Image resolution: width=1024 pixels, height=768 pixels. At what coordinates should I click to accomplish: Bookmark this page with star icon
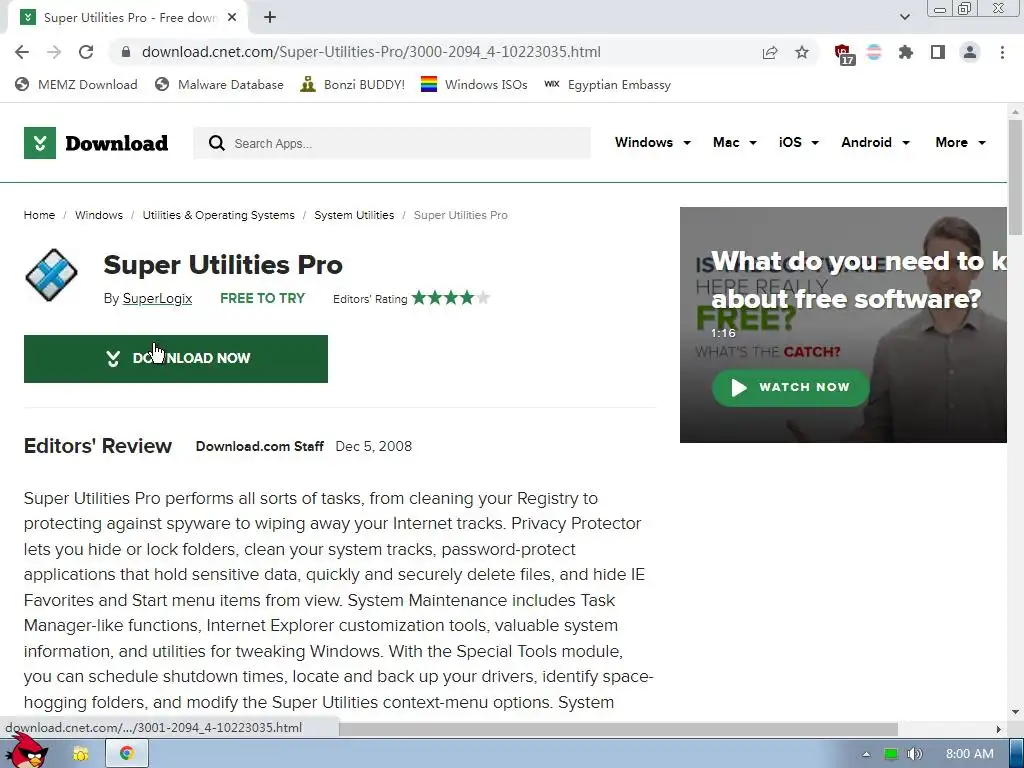(802, 52)
